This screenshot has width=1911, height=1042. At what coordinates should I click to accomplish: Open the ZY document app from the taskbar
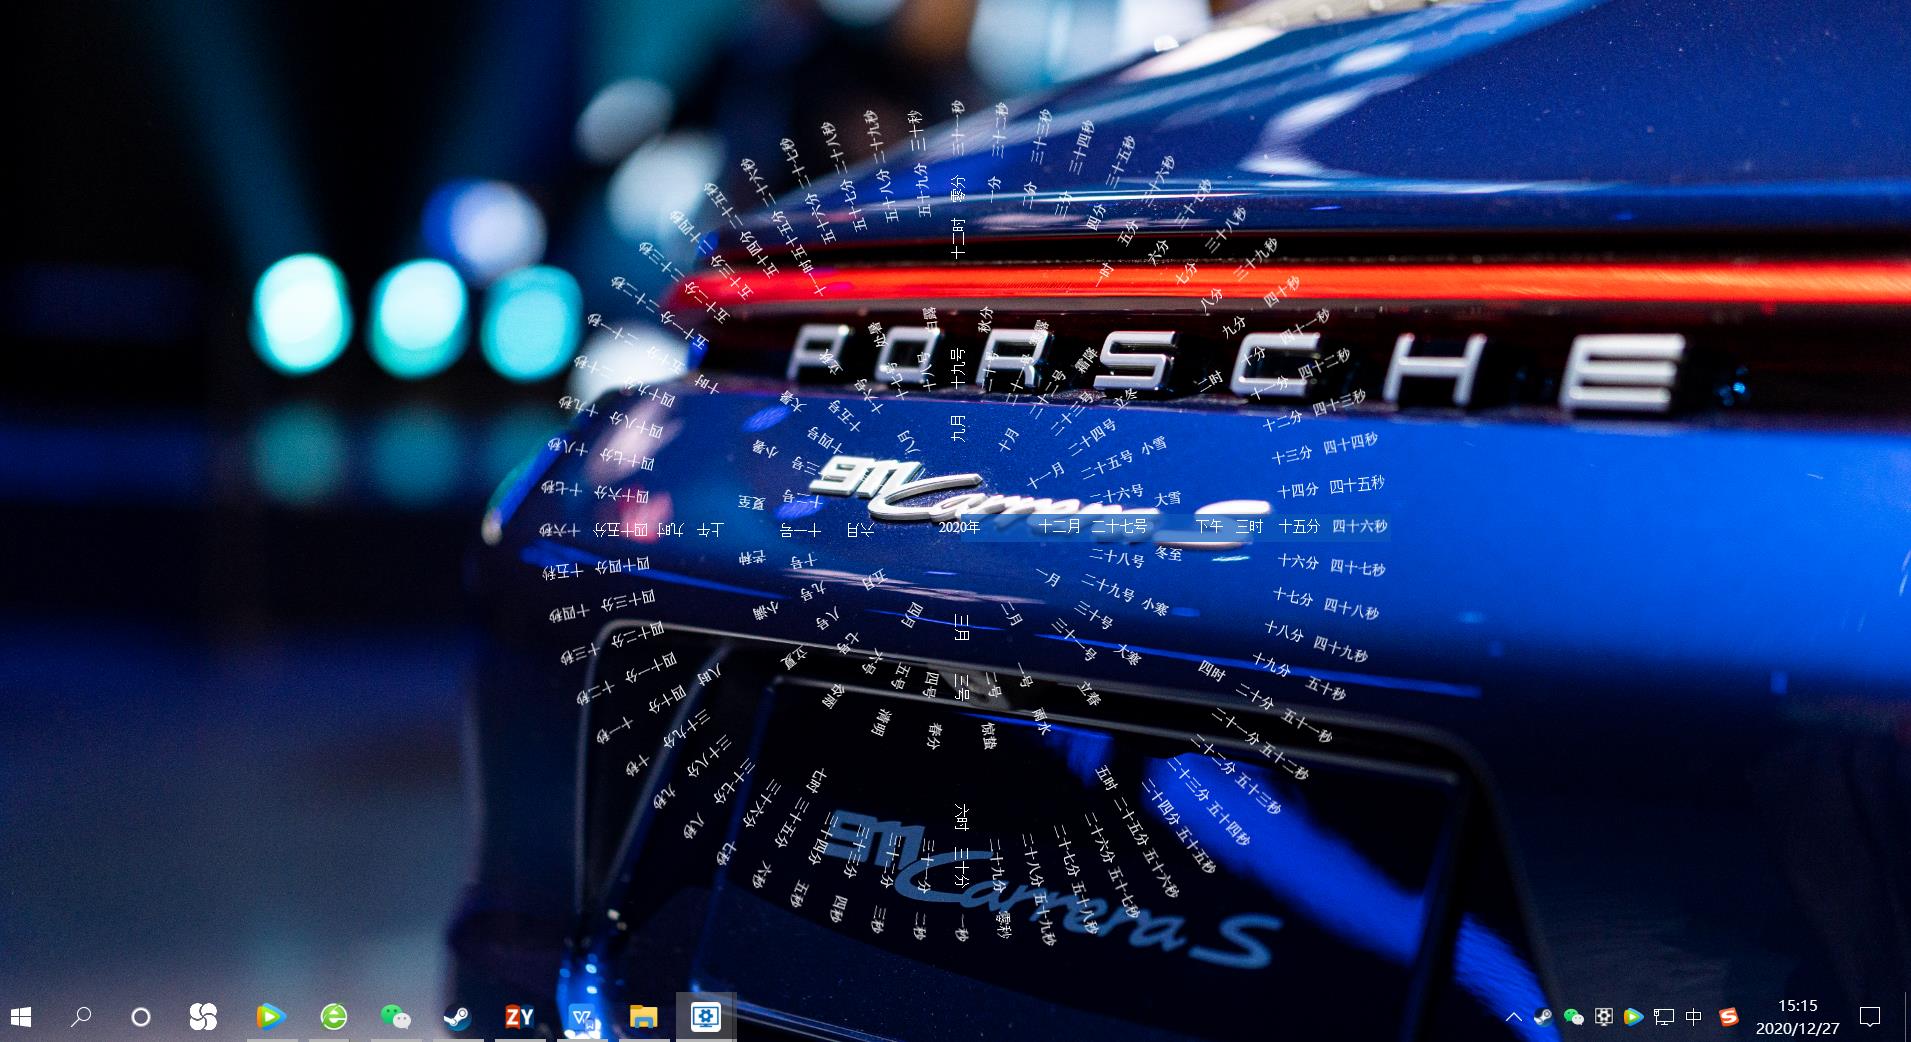[x=519, y=1018]
